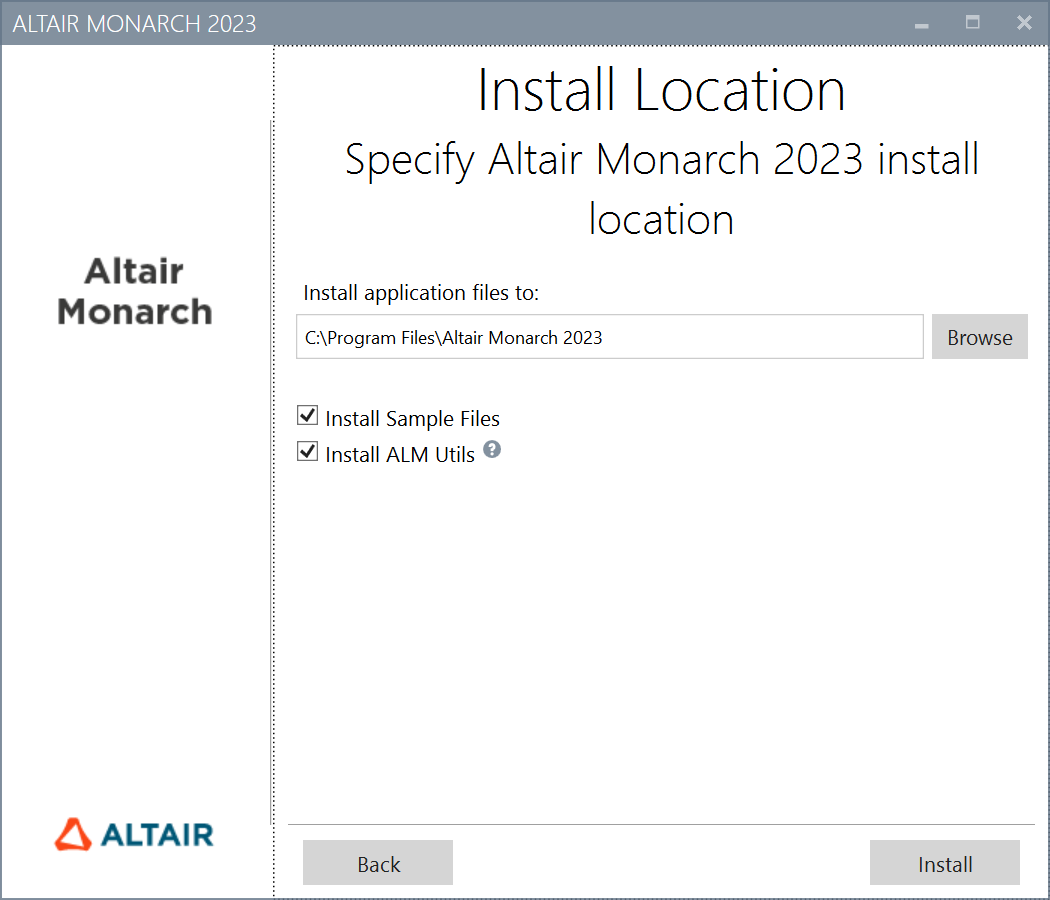The height and width of the screenshot is (900, 1050).
Task: Click the Install button
Action: [944, 863]
